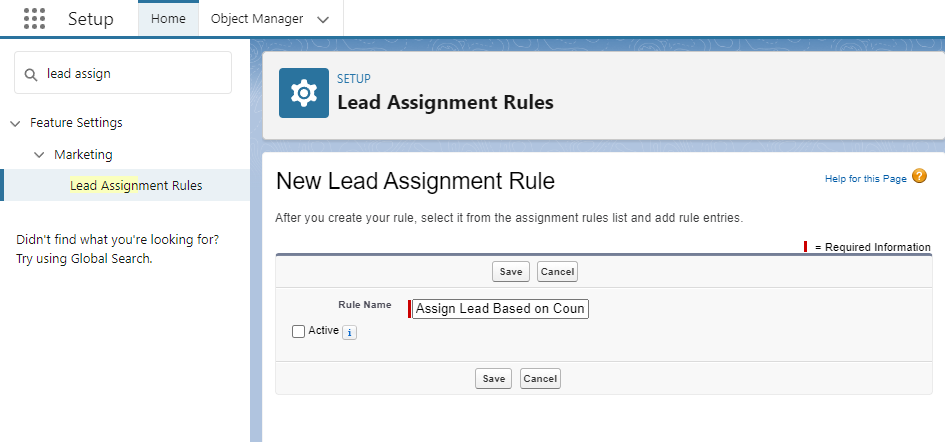Select Lead Assignment Rules in sidebar
This screenshot has width=945, height=442.
(x=136, y=186)
